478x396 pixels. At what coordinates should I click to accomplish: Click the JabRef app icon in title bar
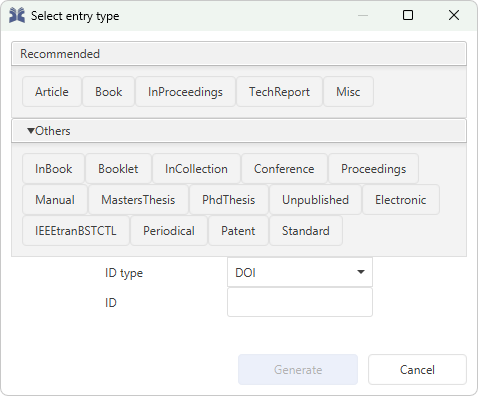coord(17,16)
